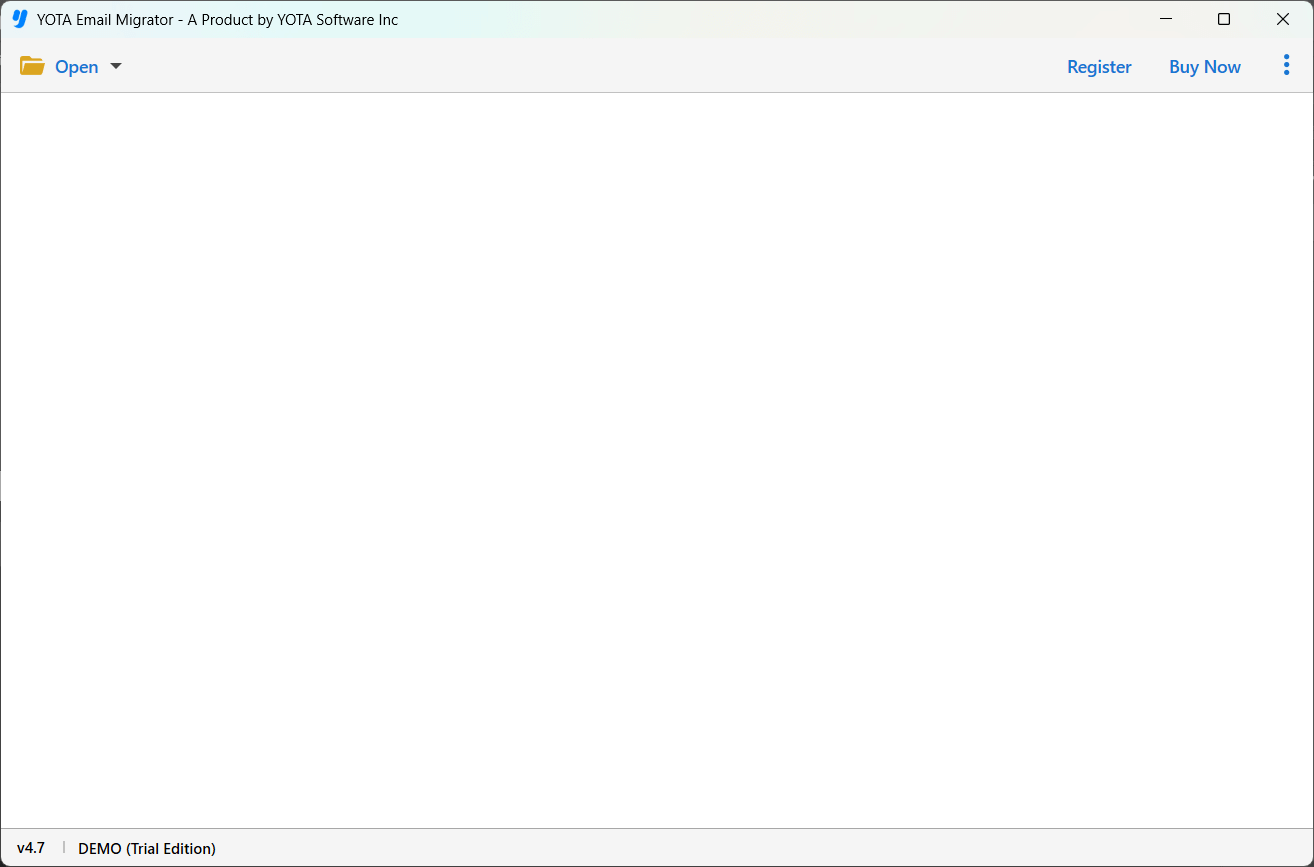The height and width of the screenshot is (867, 1314).
Task: Click the v4.7 version label
Action: [31, 848]
